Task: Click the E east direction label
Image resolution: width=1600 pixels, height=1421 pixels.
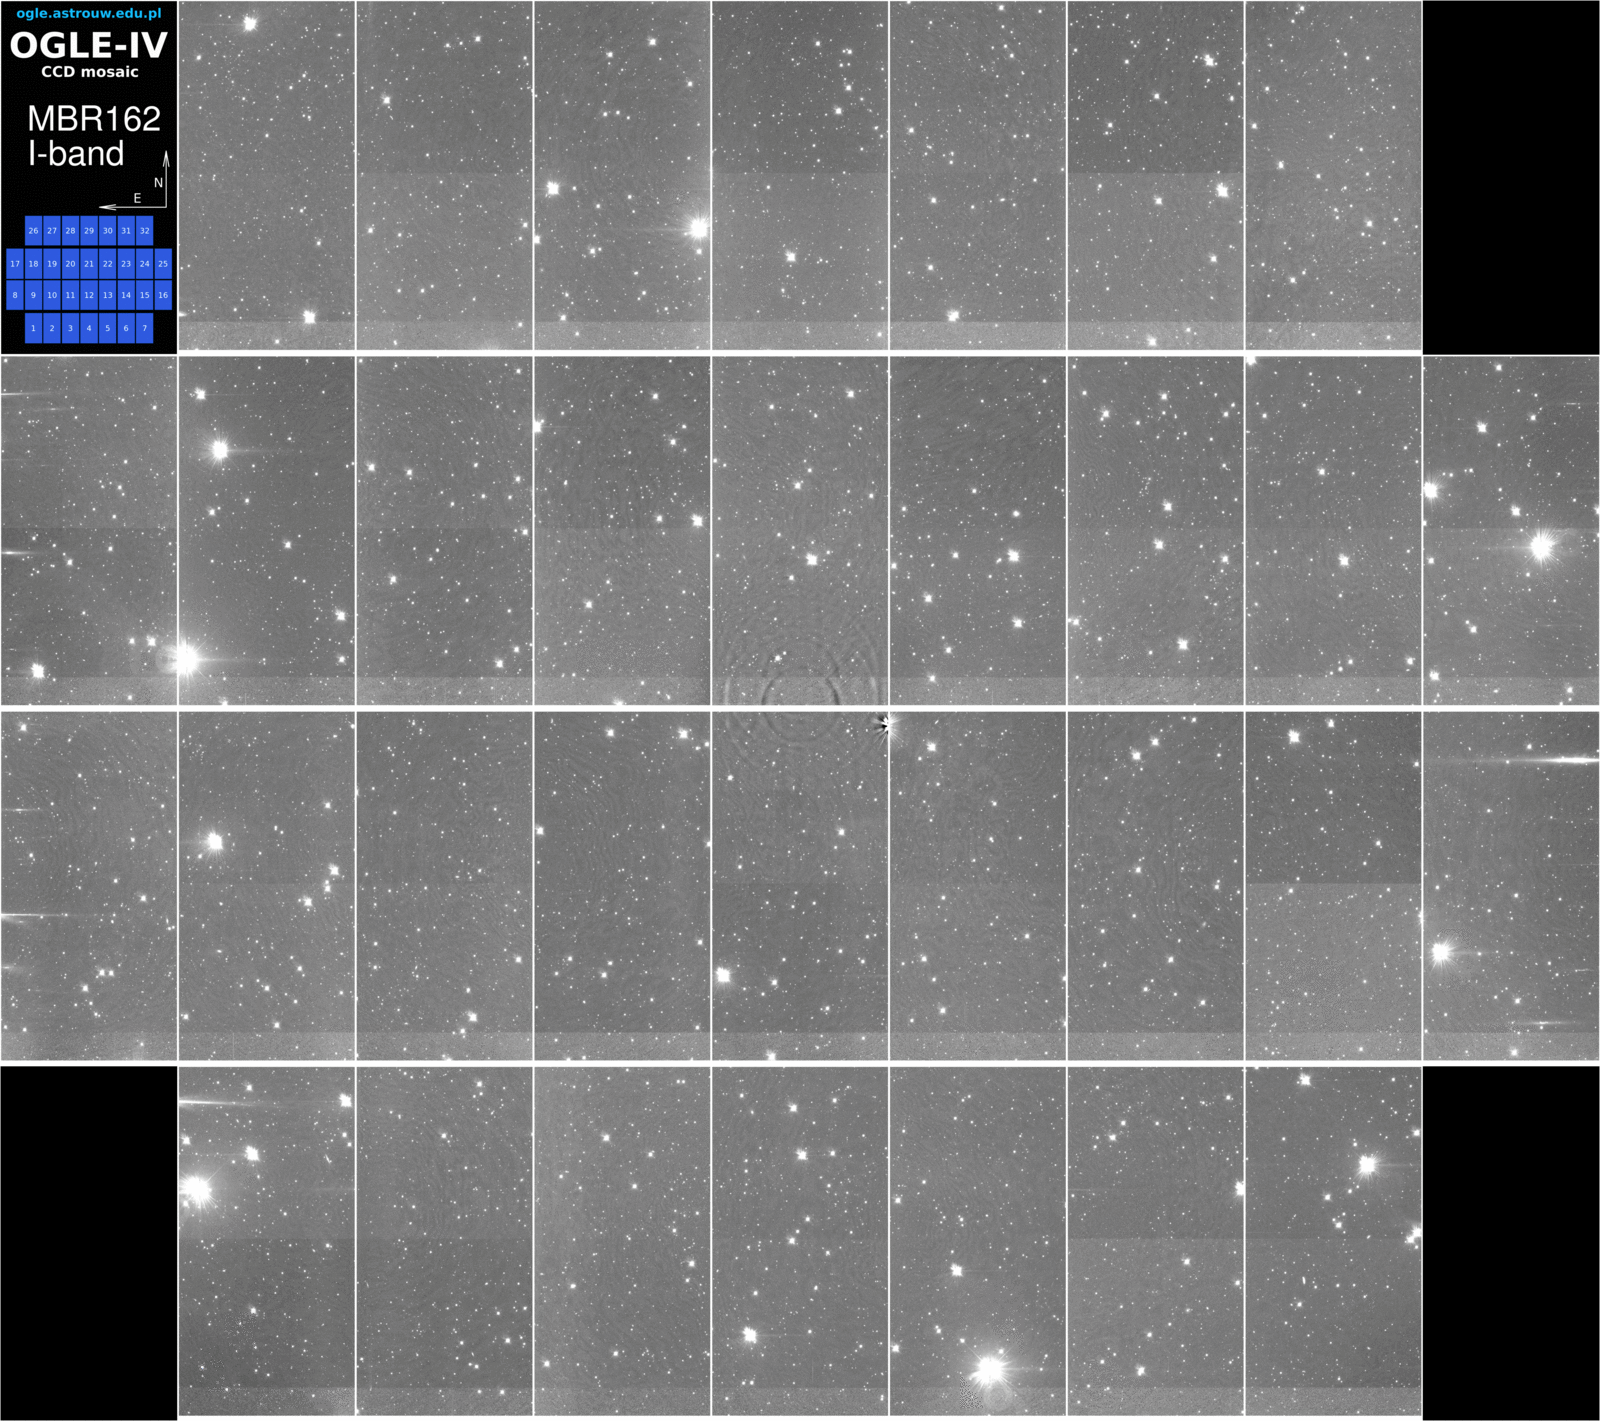Action: point(137,198)
